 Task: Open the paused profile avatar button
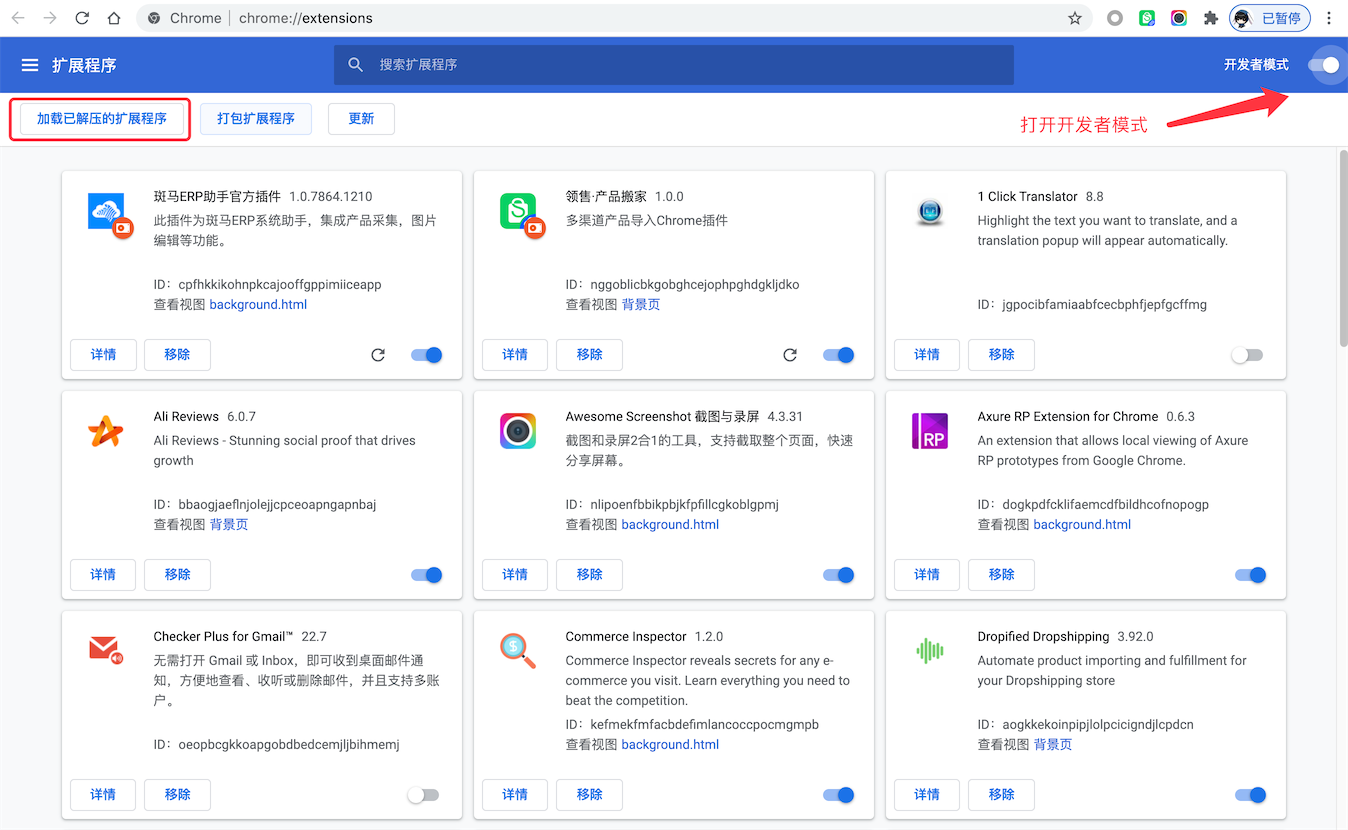click(1269, 18)
